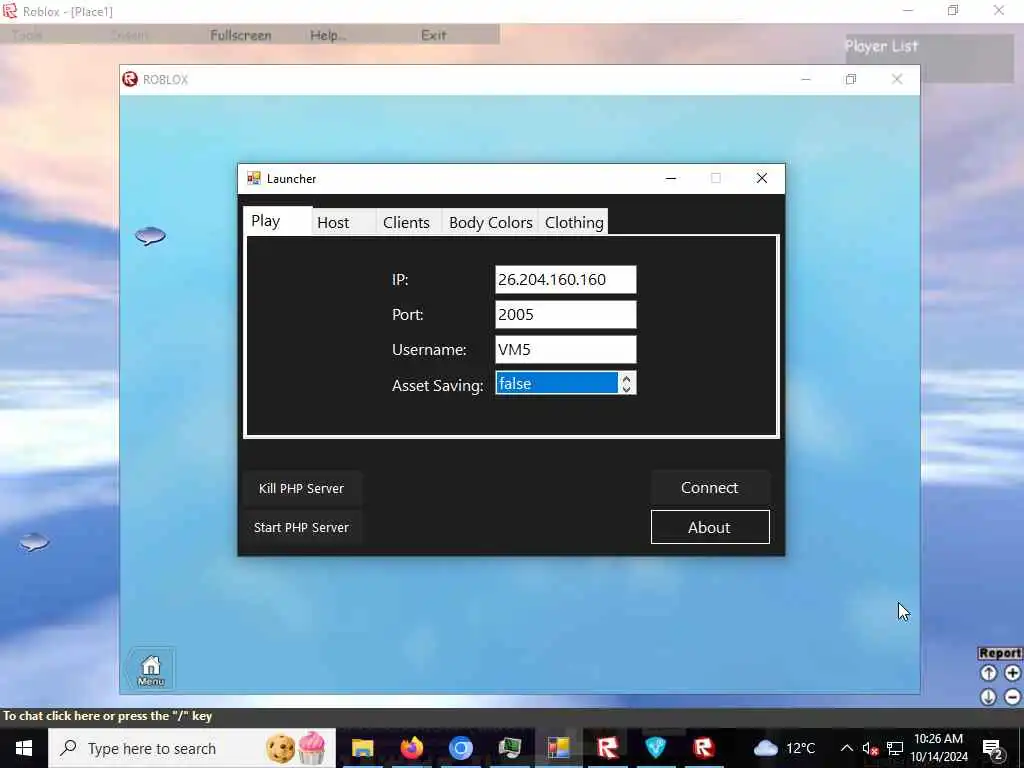This screenshot has height=768, width=1024.
Task: Click the zoom out minus icon
Action: tap(1012, 697)
